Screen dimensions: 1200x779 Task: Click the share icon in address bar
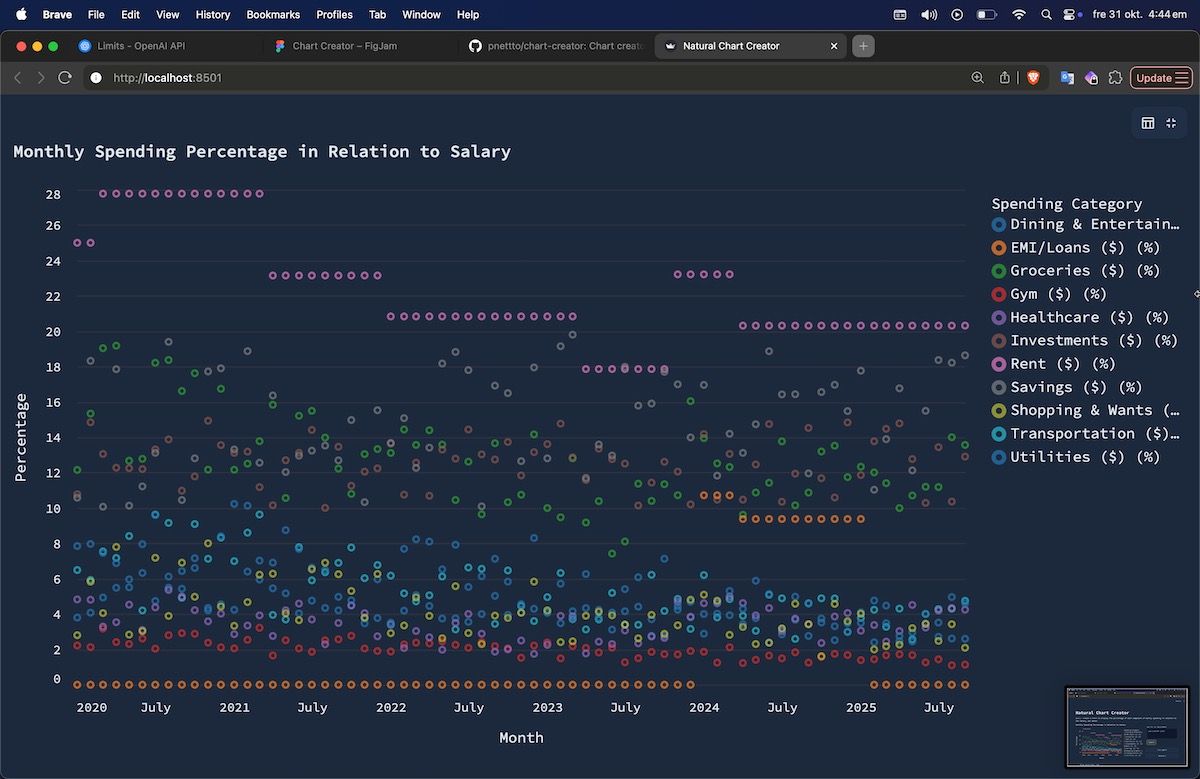1005,78
